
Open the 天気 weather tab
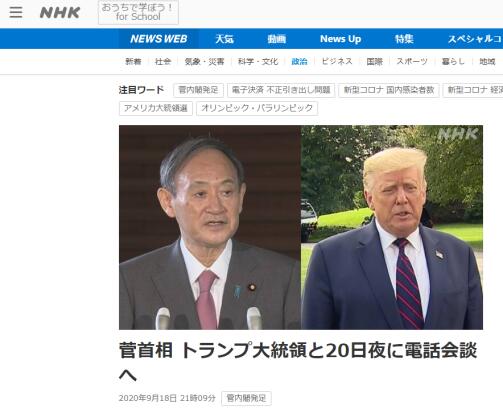coord(224,39)
